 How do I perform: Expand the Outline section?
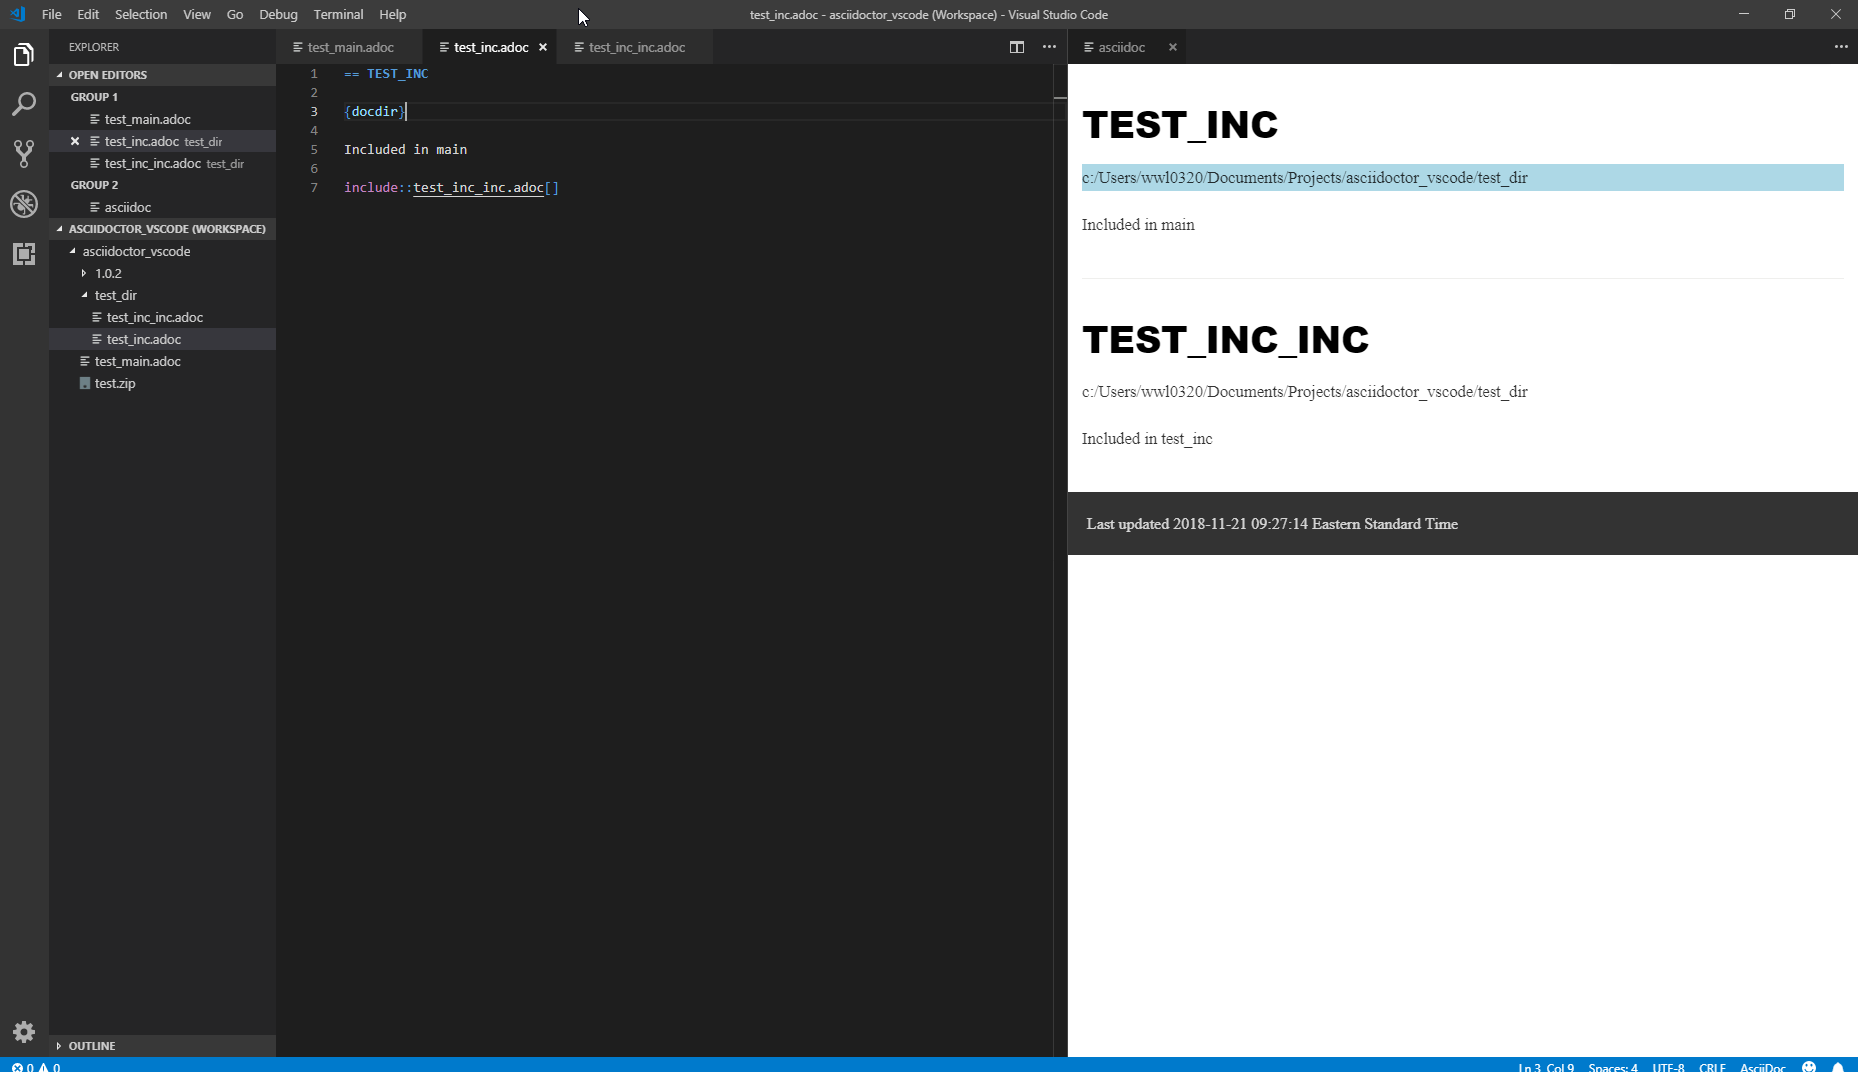[x=92, y=1045]
